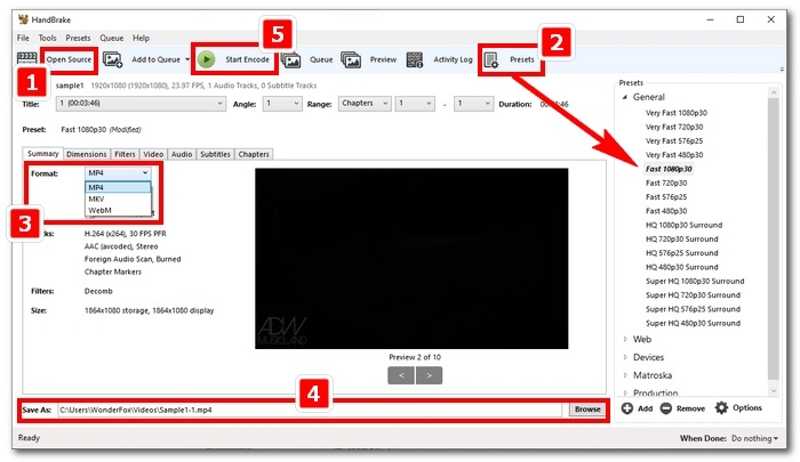Viewport: 800px width, 462px height.
Task: Click the Presets toolbar icon
Action: coord(491,60)
